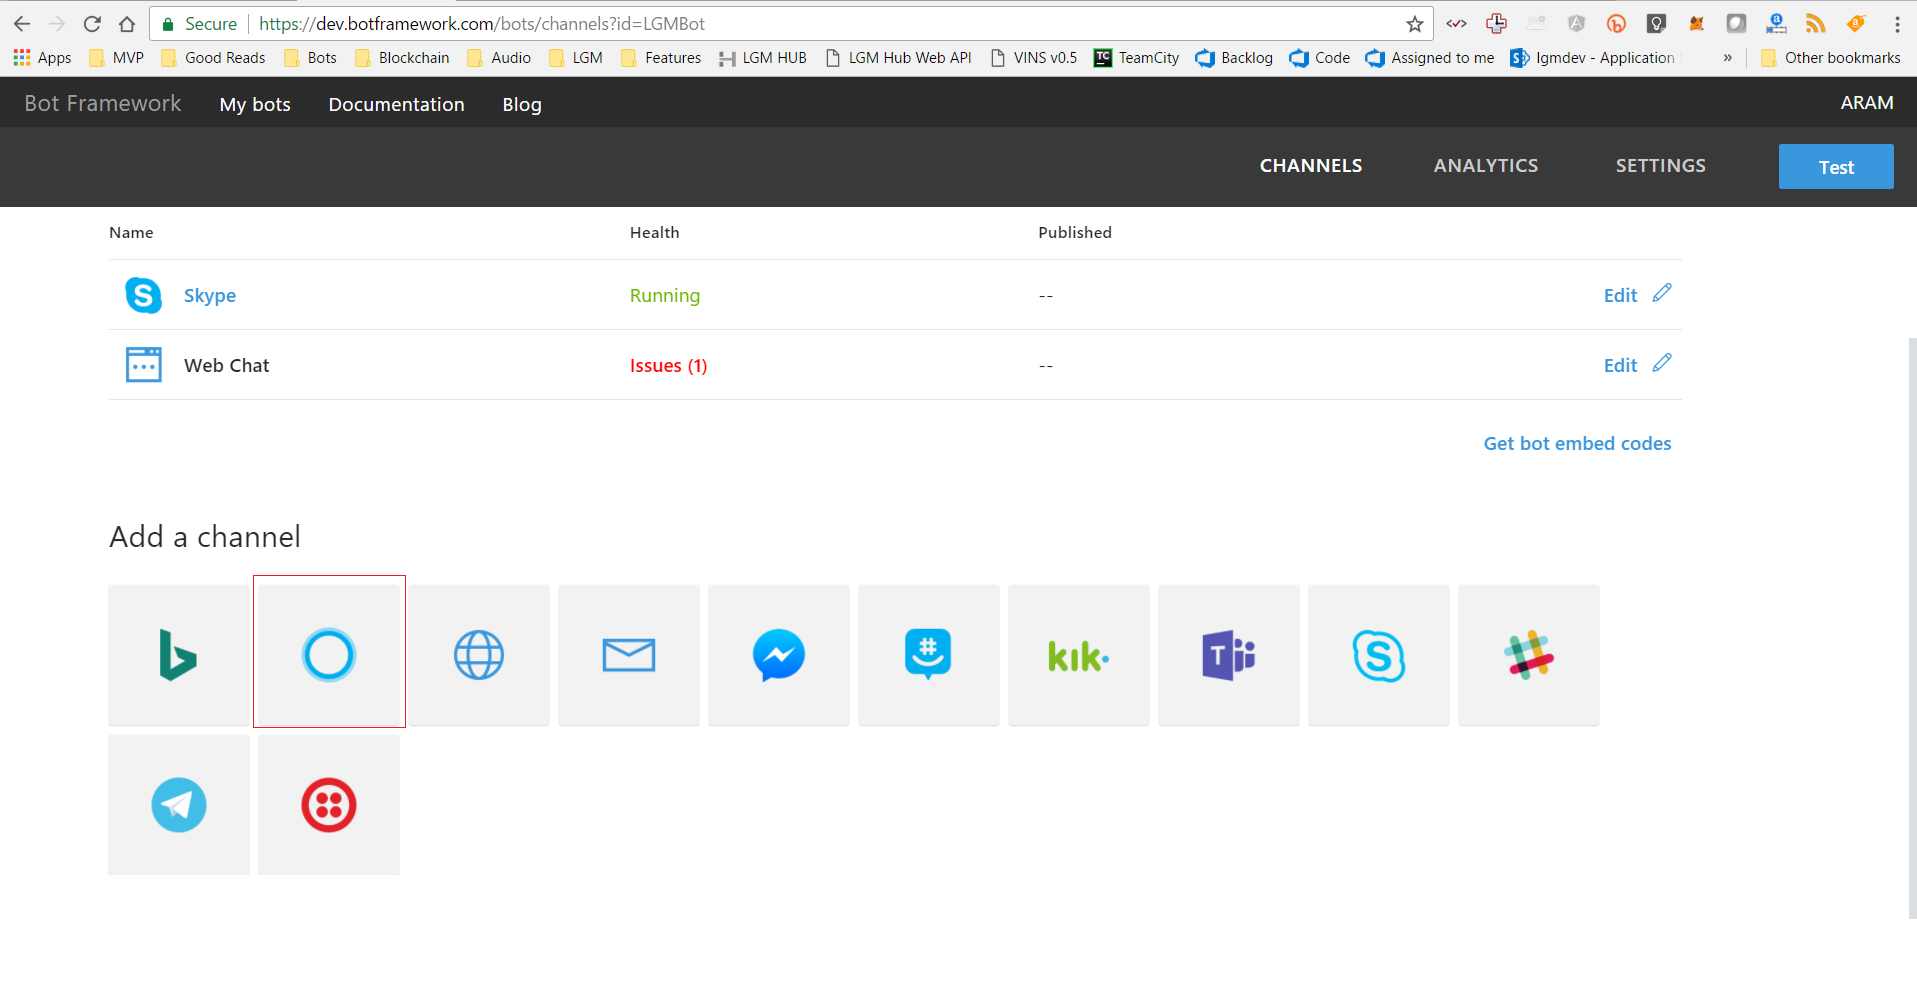Image resolution: width=1917 pixels, height=989 pixels.
Task: Click the Web Chat icon in channel list
Action: coord(144,365)
